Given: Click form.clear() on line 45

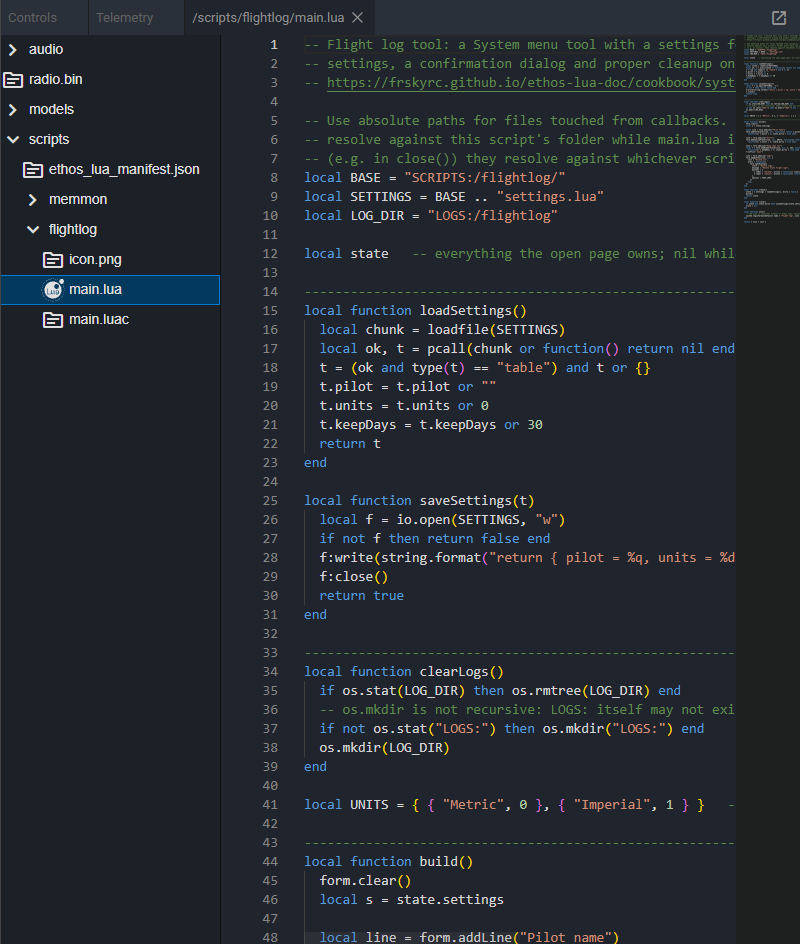Looking at the screenshot, I should [365, 881].
